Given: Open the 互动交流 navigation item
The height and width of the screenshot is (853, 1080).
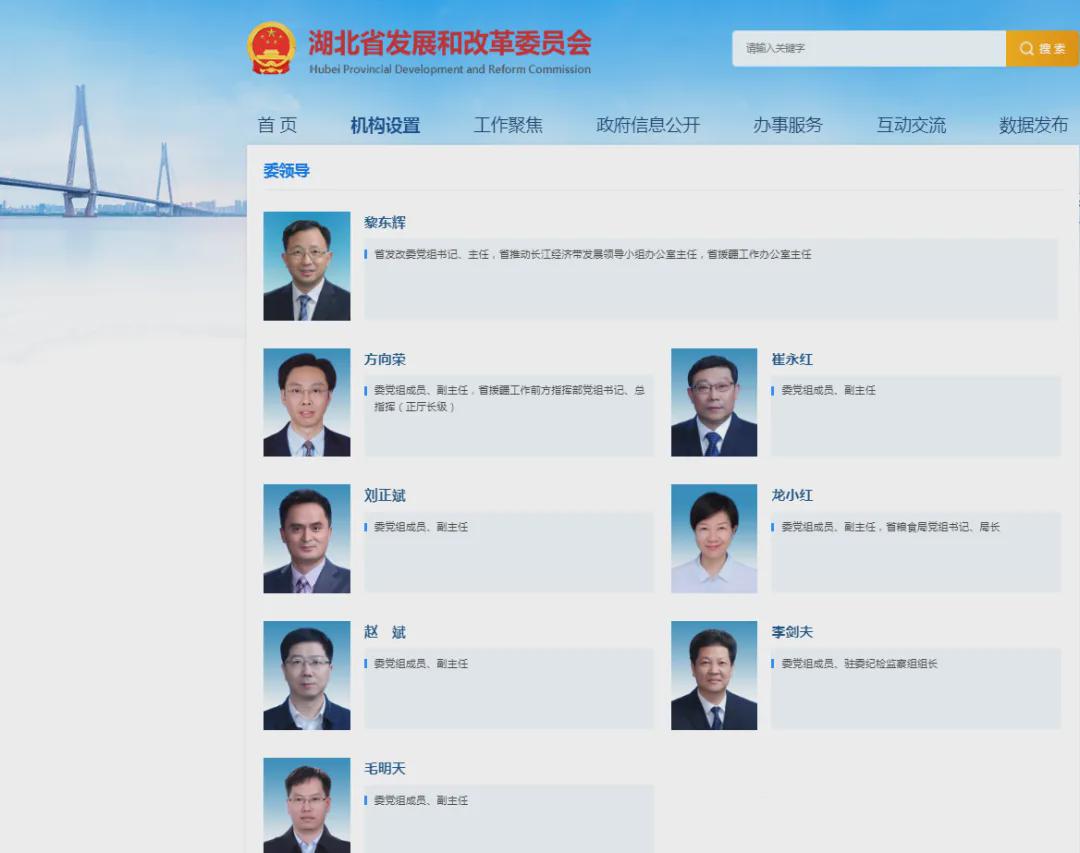Looking at the screenshot, I should point(911,125).
